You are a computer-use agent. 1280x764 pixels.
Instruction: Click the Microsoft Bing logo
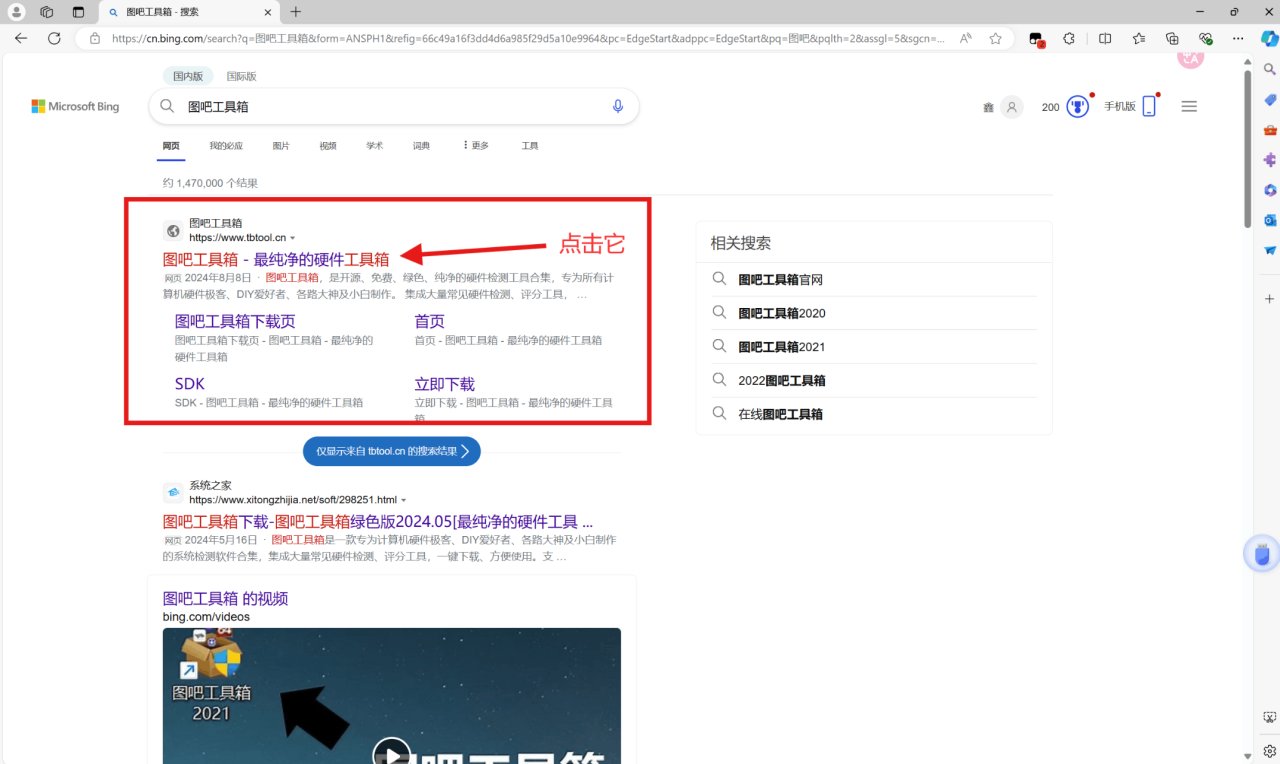[x=75, y=106]
